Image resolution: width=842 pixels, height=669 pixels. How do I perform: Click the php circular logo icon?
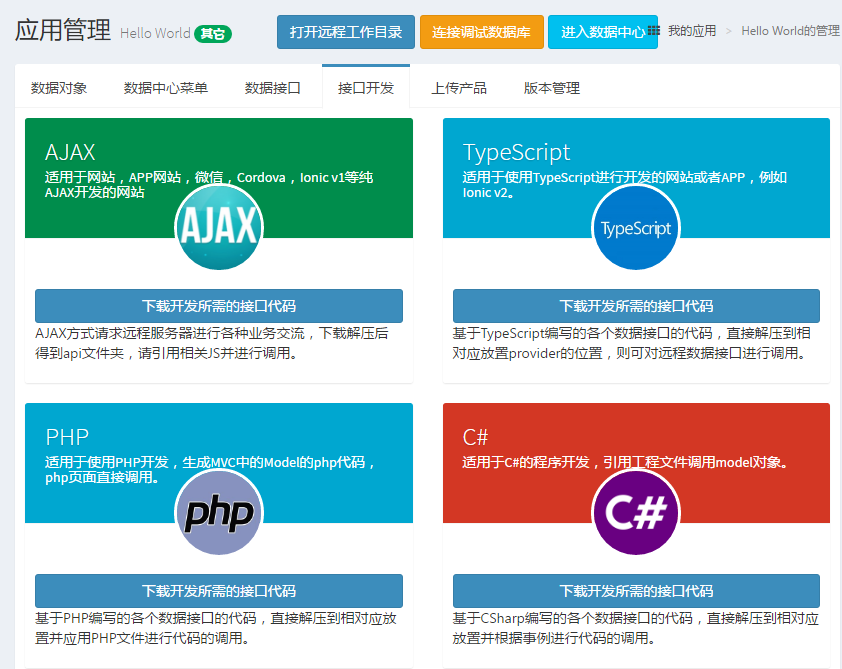[x=219, y=512]
